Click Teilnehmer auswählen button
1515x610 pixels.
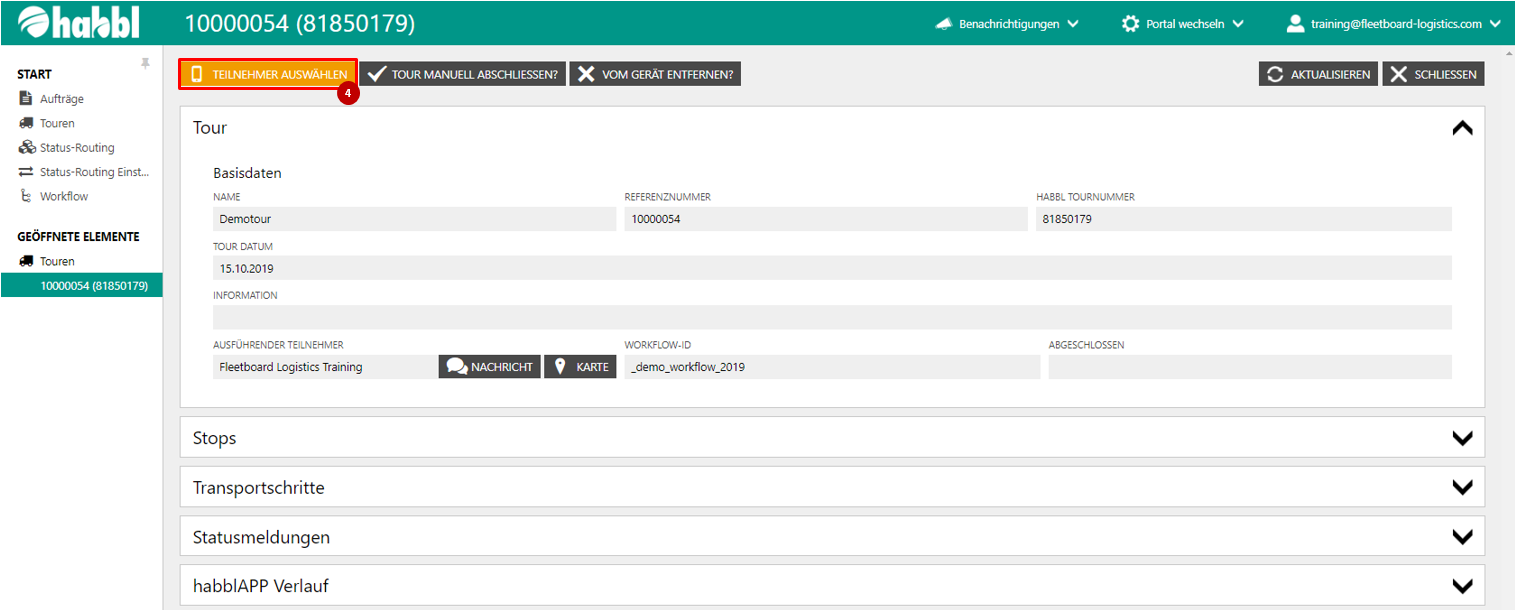tap(268, 74)
